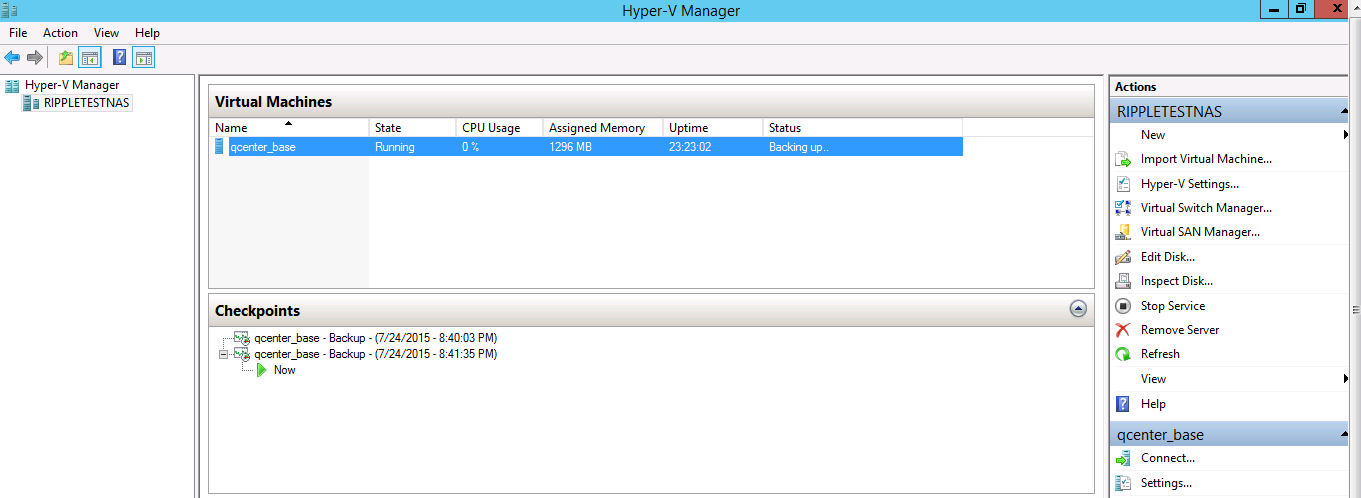Click New in the Actions pane
The height and width of the screenshot is (498, 1361).
coord(1153,135)
